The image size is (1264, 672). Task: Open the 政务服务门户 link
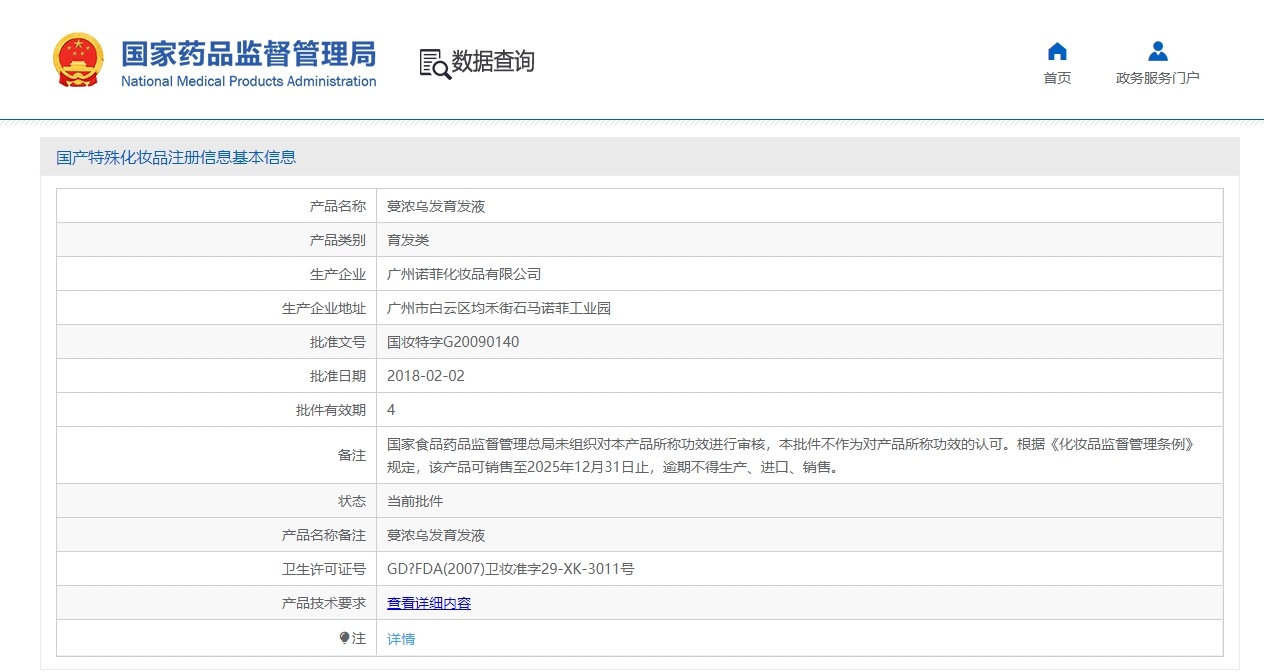click(1158, 78)
